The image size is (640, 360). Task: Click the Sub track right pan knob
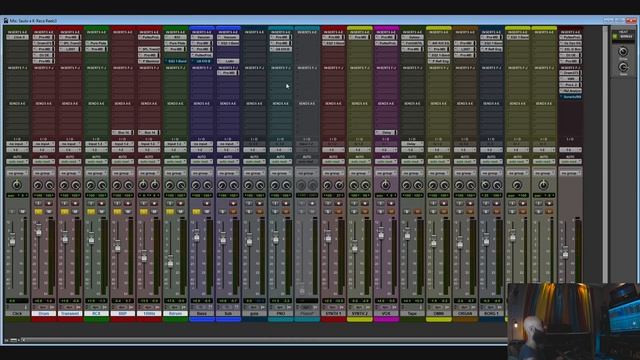click(234, 185)
